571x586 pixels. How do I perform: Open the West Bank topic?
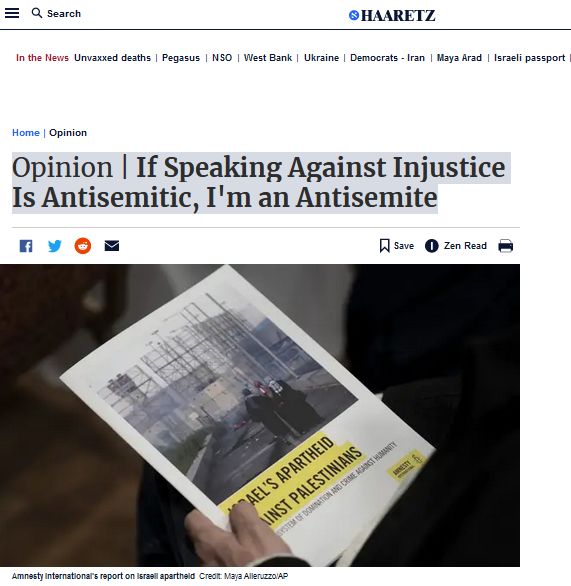pos(268,58)
